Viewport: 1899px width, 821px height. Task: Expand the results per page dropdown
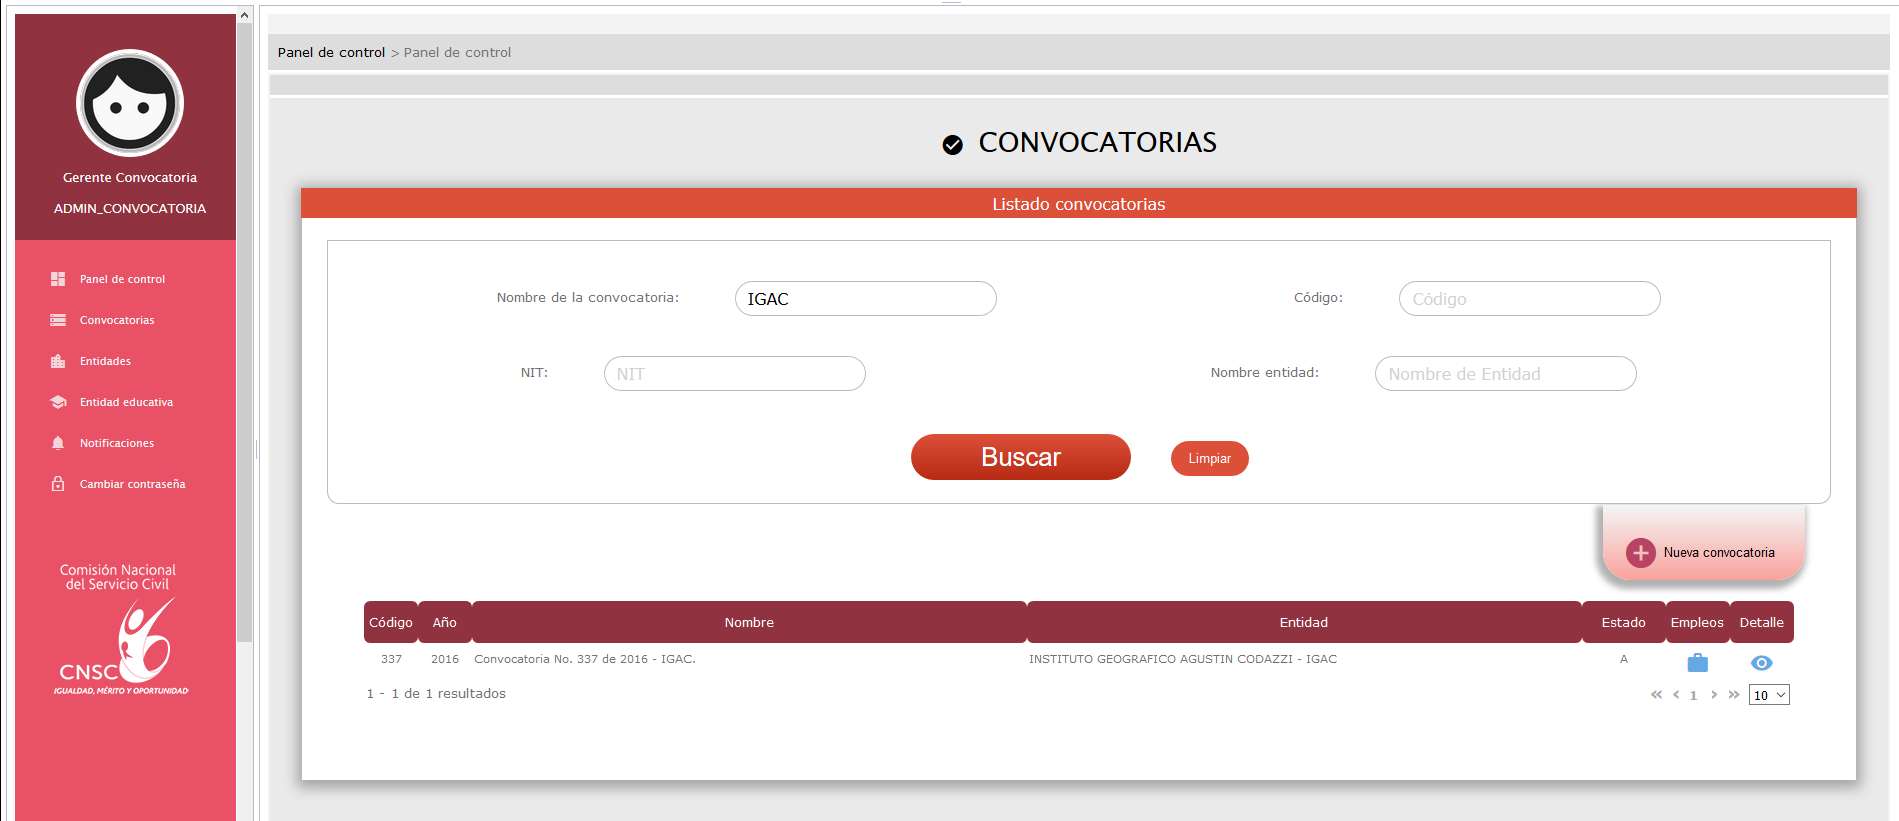(1768, 695)
